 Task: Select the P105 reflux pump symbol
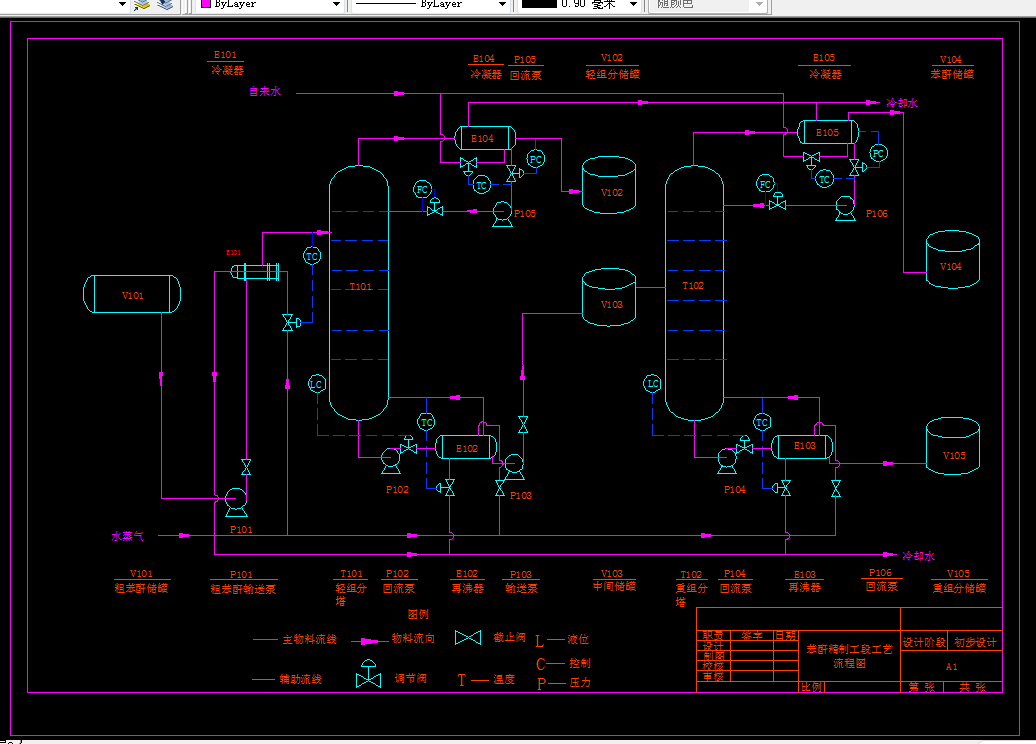click(x=502, y=214)
